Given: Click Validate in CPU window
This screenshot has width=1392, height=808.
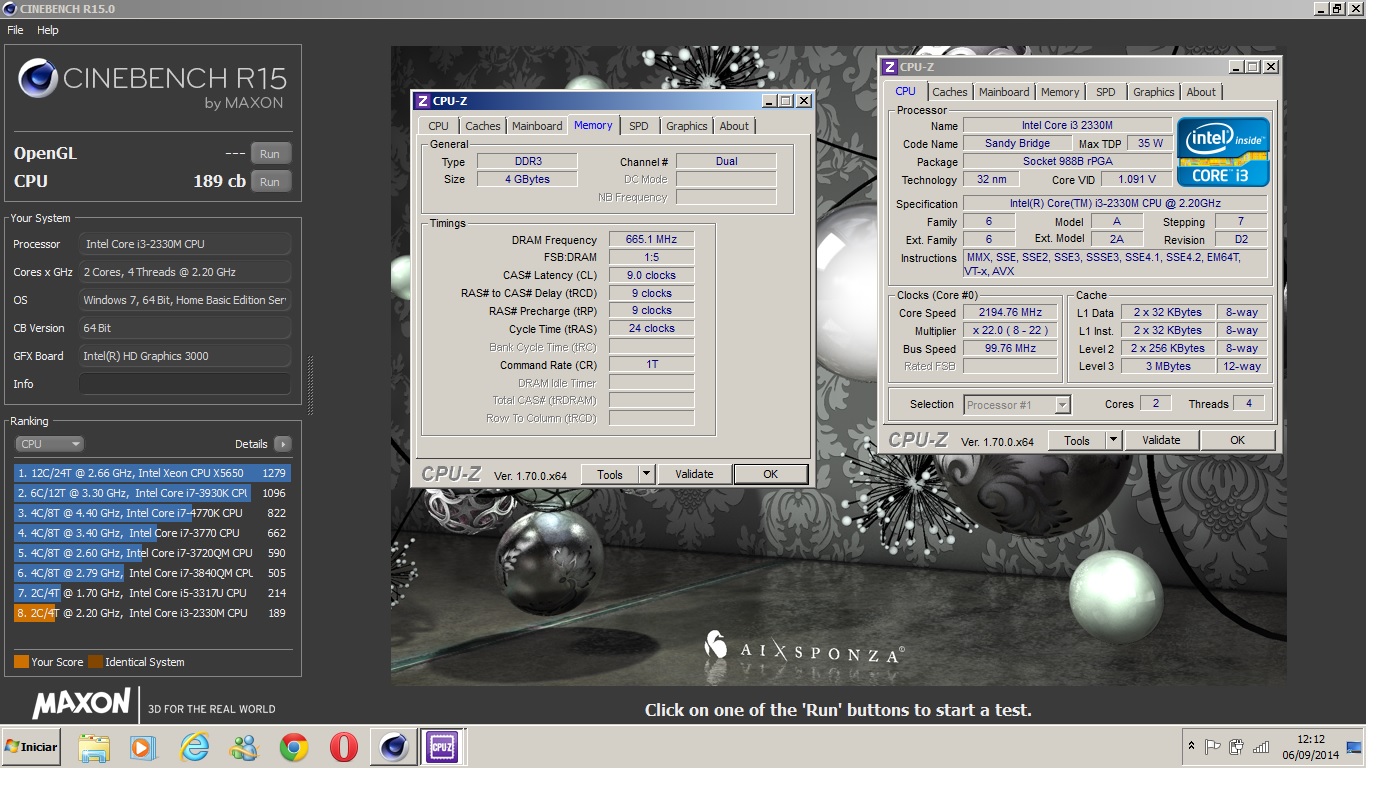Looking at the screenshot, I should point(1161,440).
